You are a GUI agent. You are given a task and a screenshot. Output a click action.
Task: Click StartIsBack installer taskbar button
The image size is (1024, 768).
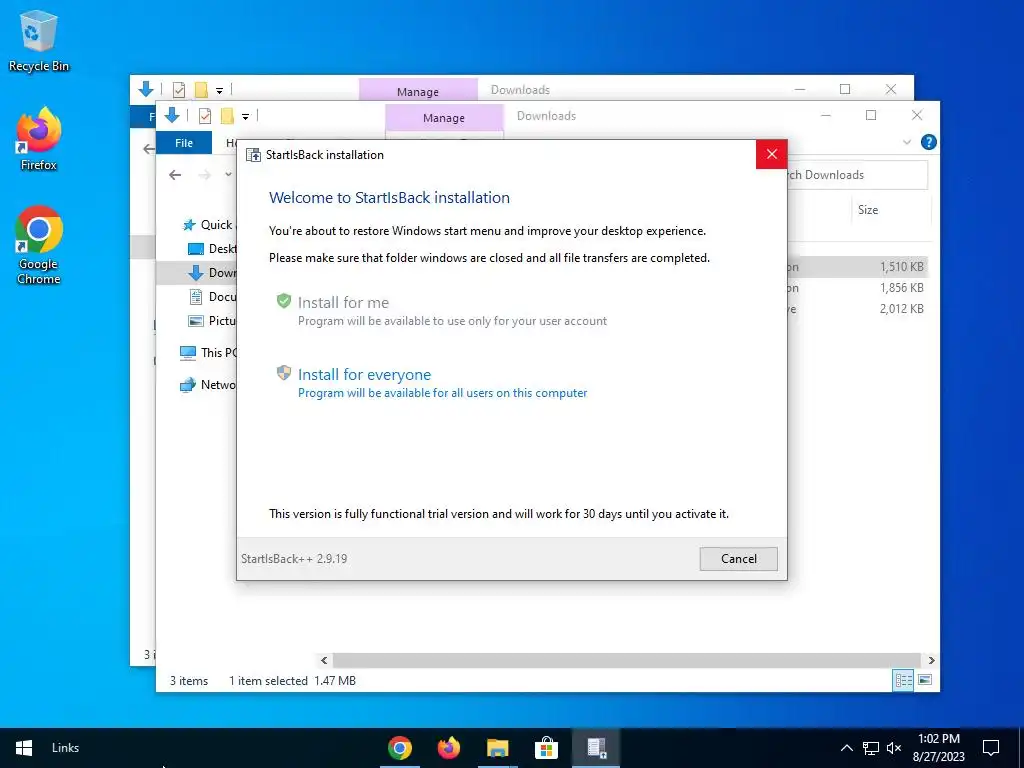[x=596, y=748]
